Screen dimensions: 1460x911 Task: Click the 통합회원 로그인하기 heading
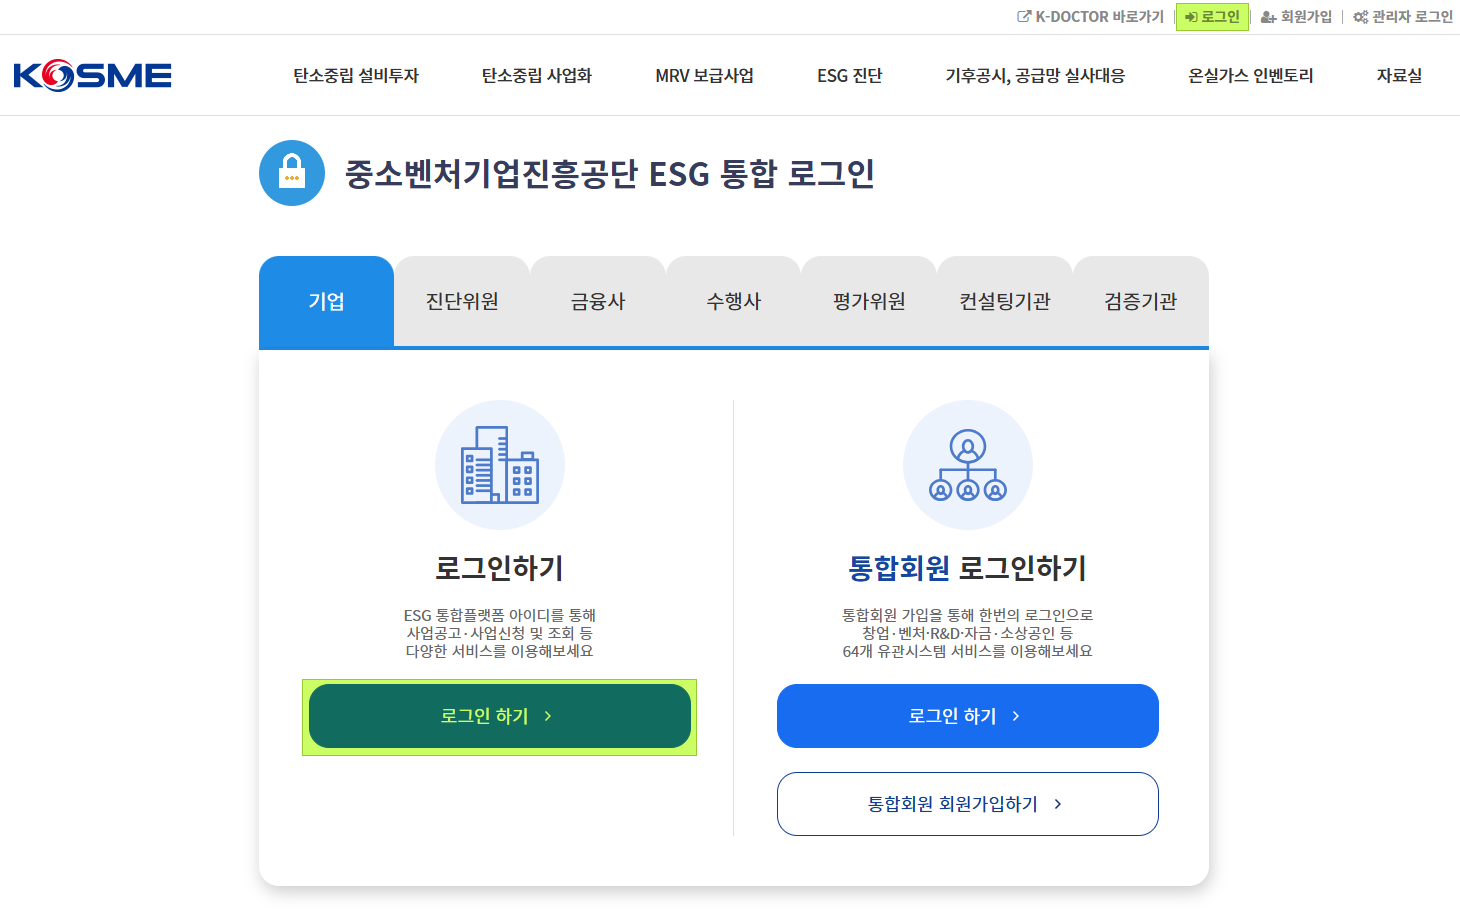click(x=968, y=568)
